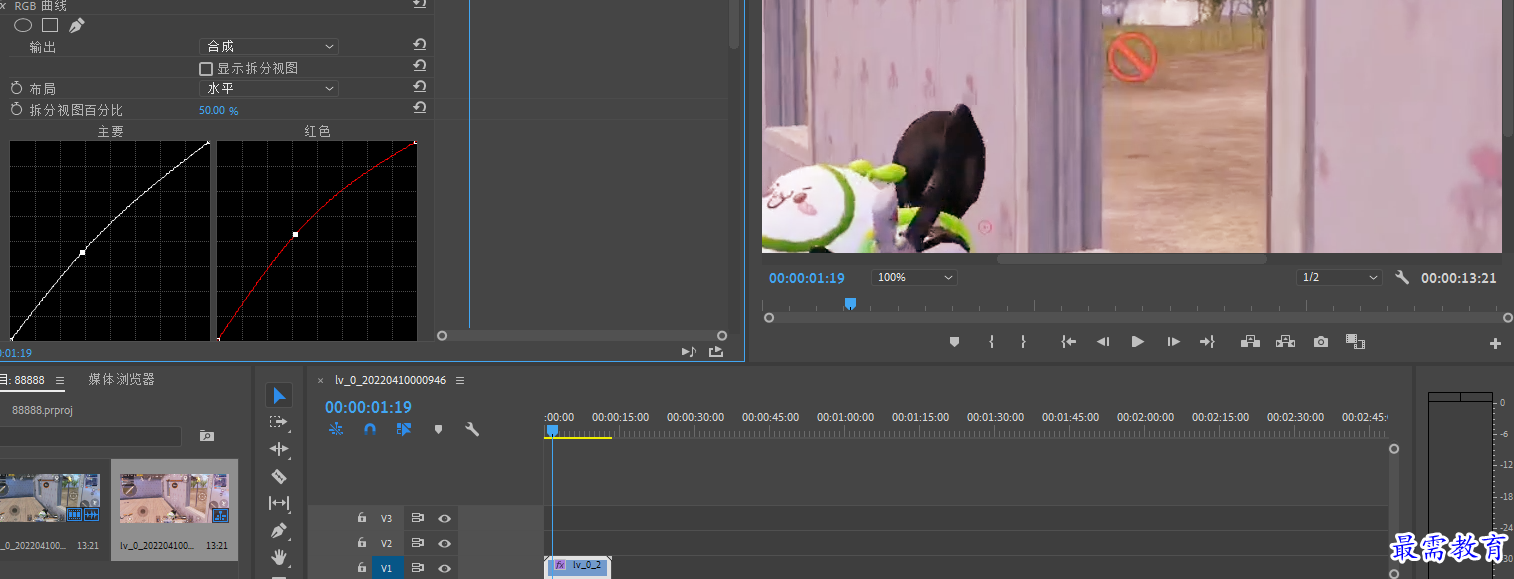Screen dimensions: 1514x579
Task: Open the 88888 project panel menu
Action: (x=60, y=381)
